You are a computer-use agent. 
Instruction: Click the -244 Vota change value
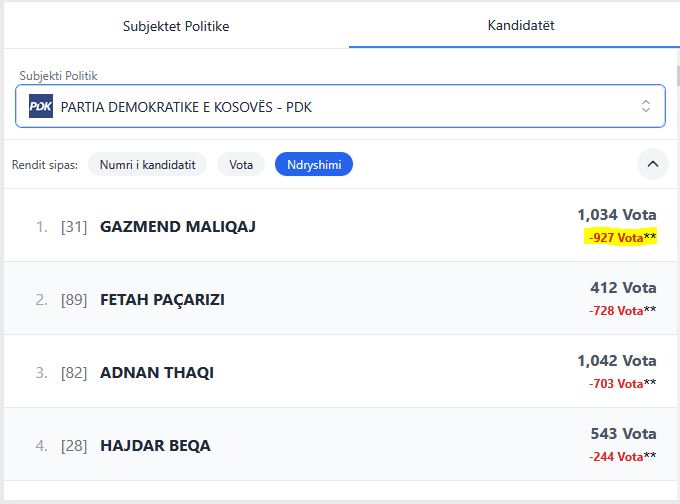[616, 456]
